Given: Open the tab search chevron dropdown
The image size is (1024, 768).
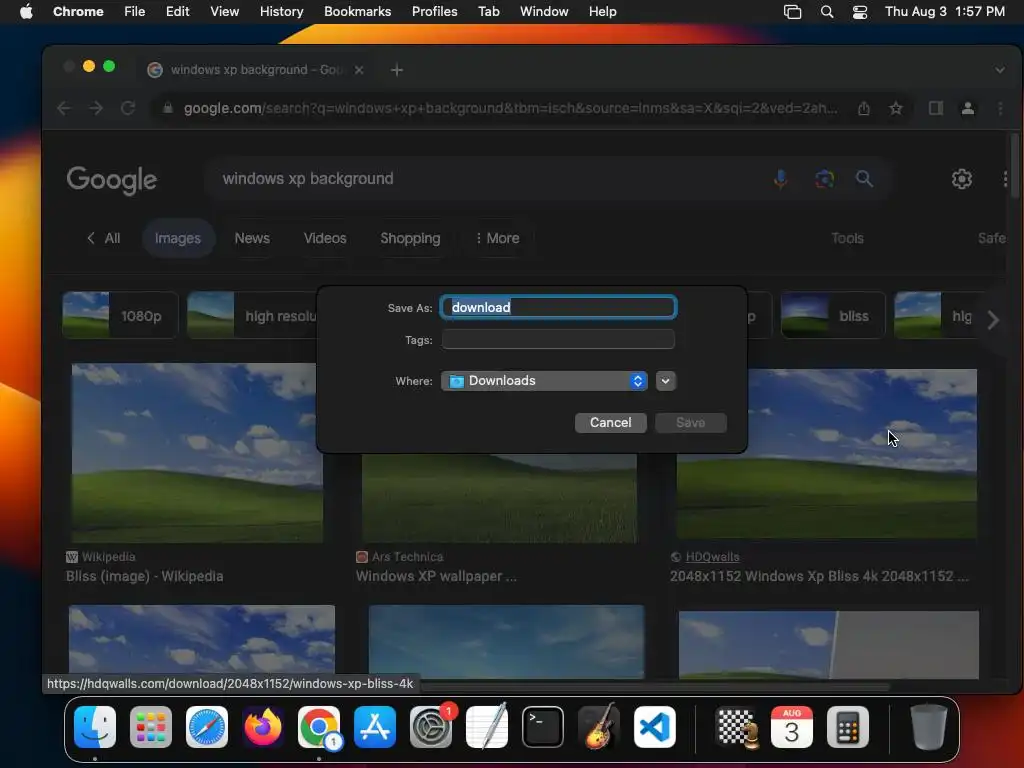Looking at the screenshot, I should [x=1000, y=70].
